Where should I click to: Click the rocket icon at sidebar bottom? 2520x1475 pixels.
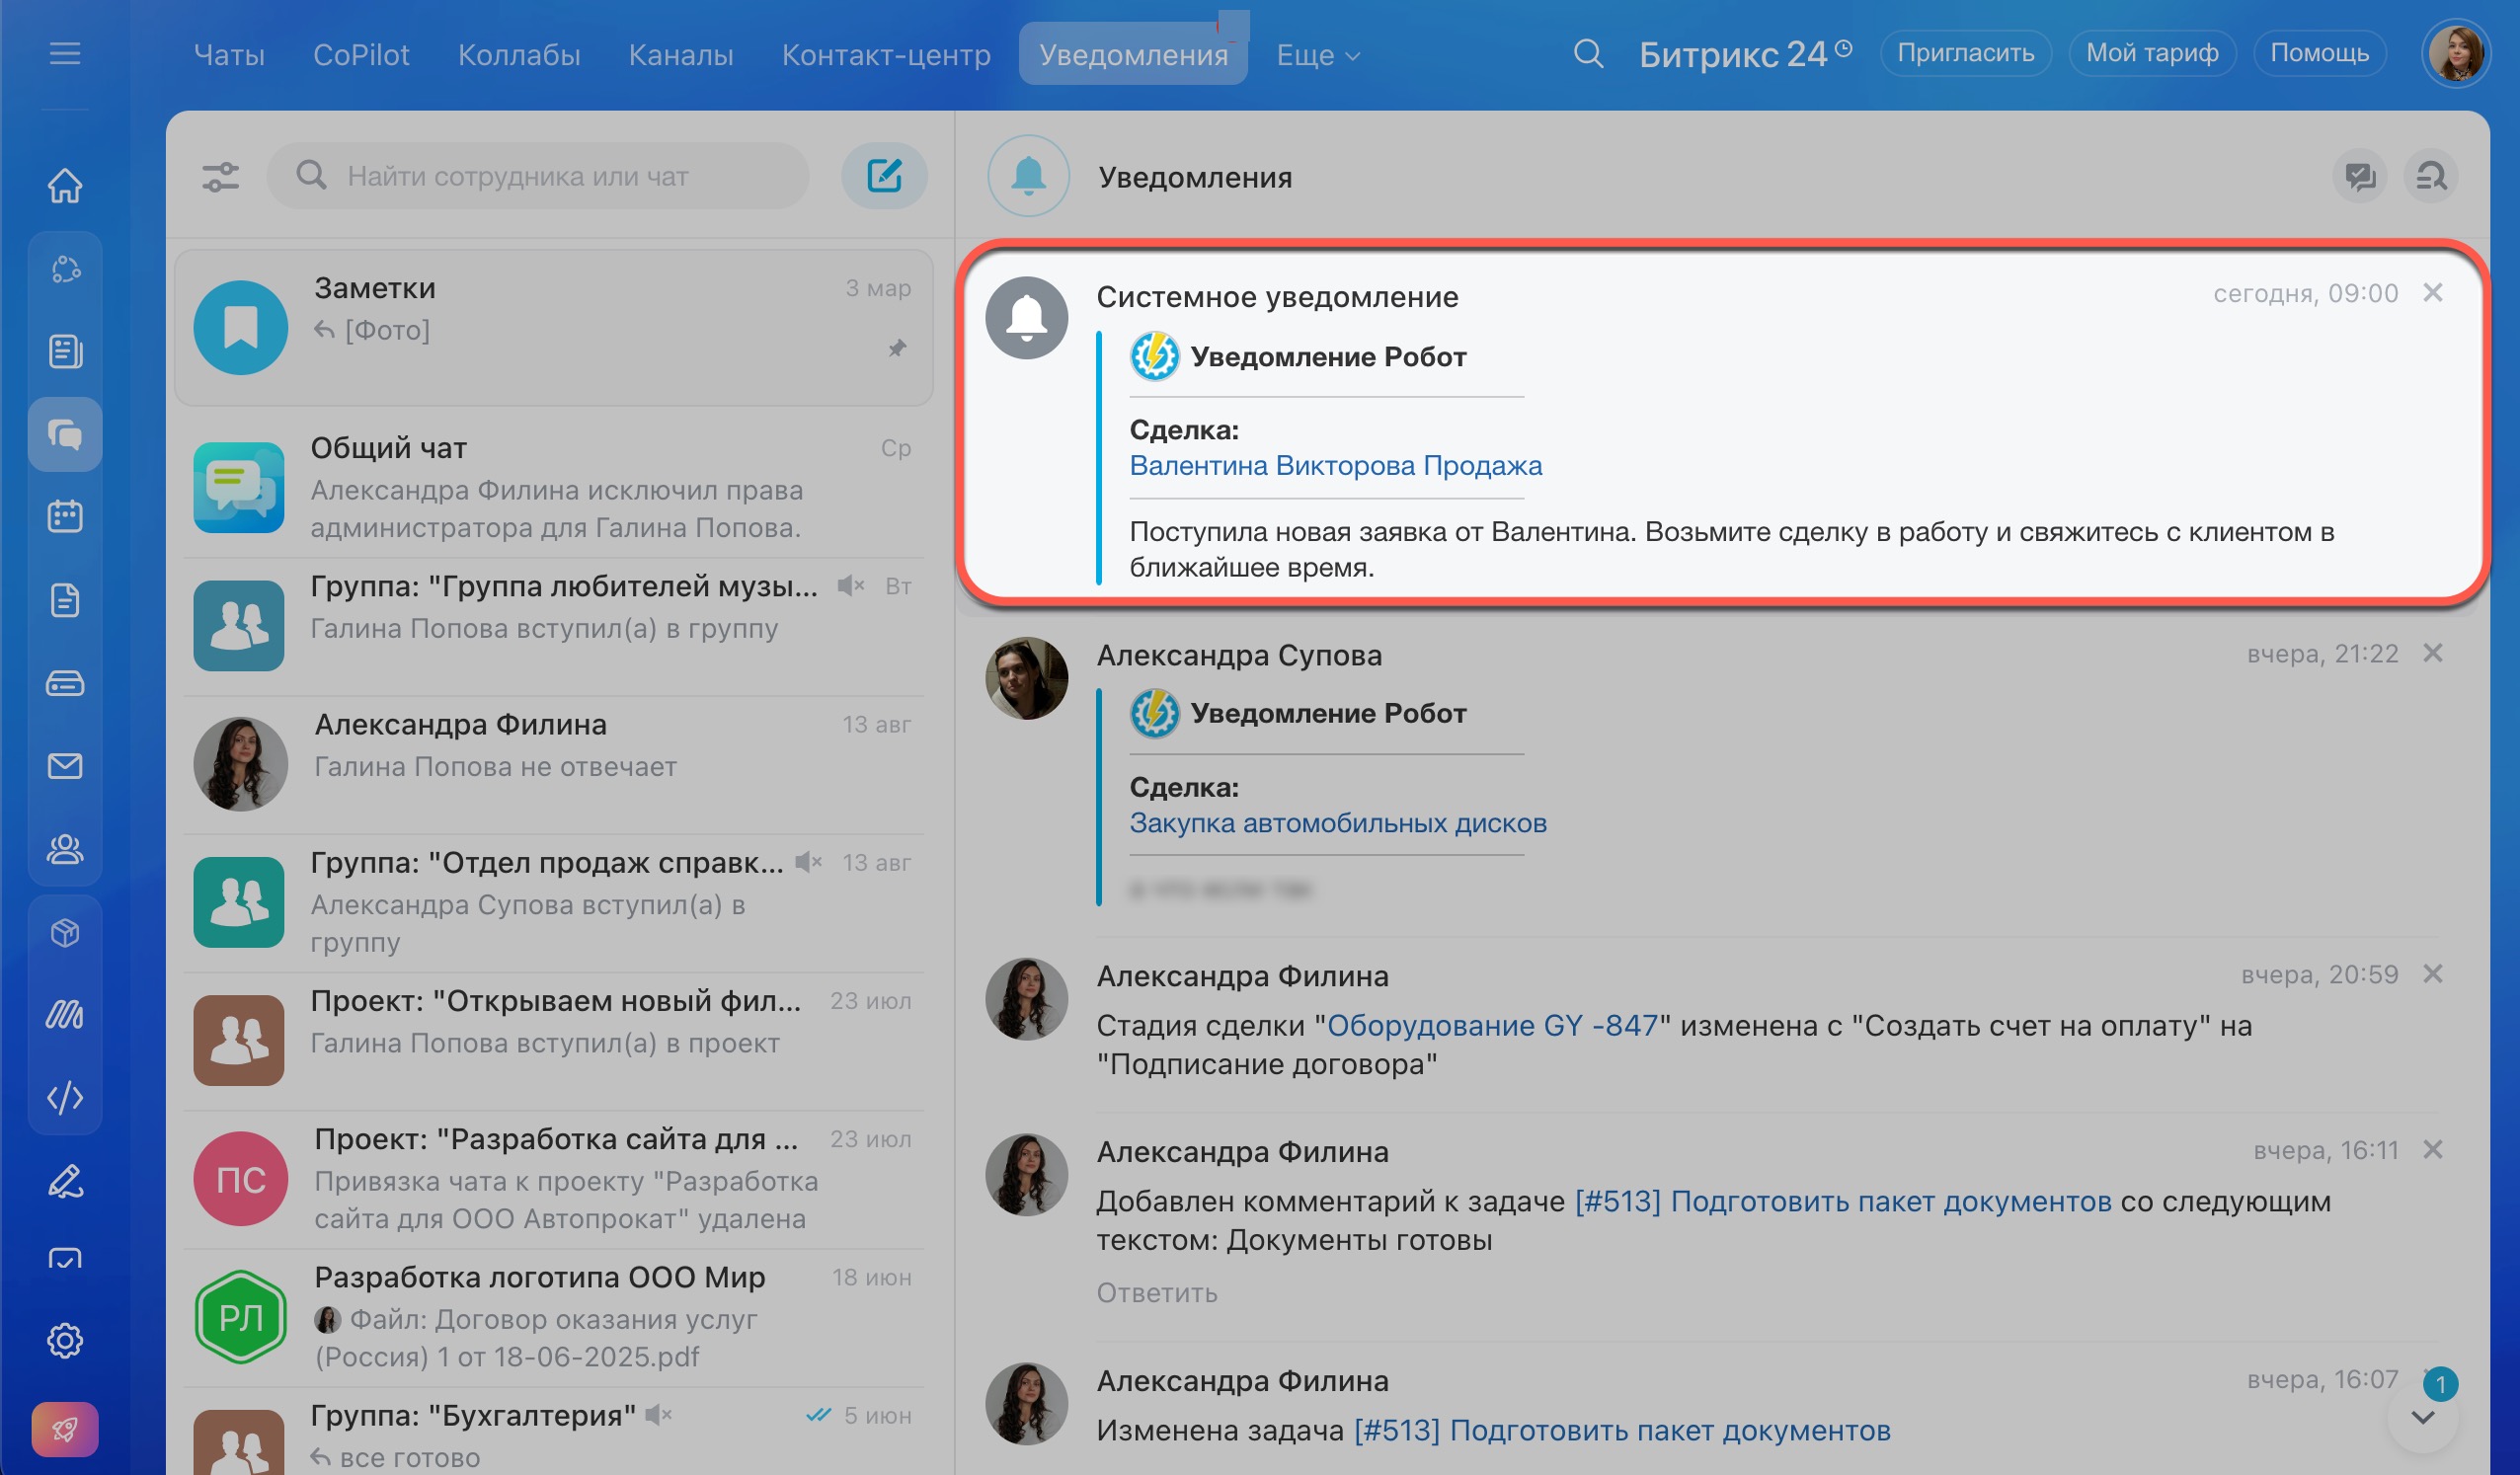tap(65, 1429)
